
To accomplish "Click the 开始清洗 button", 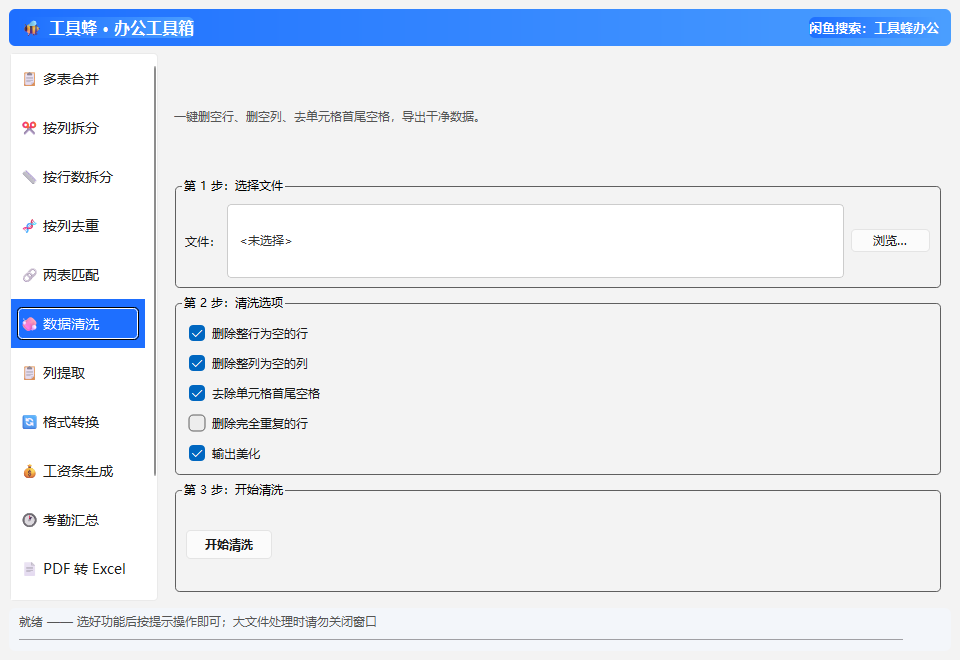I will (229, 544).
